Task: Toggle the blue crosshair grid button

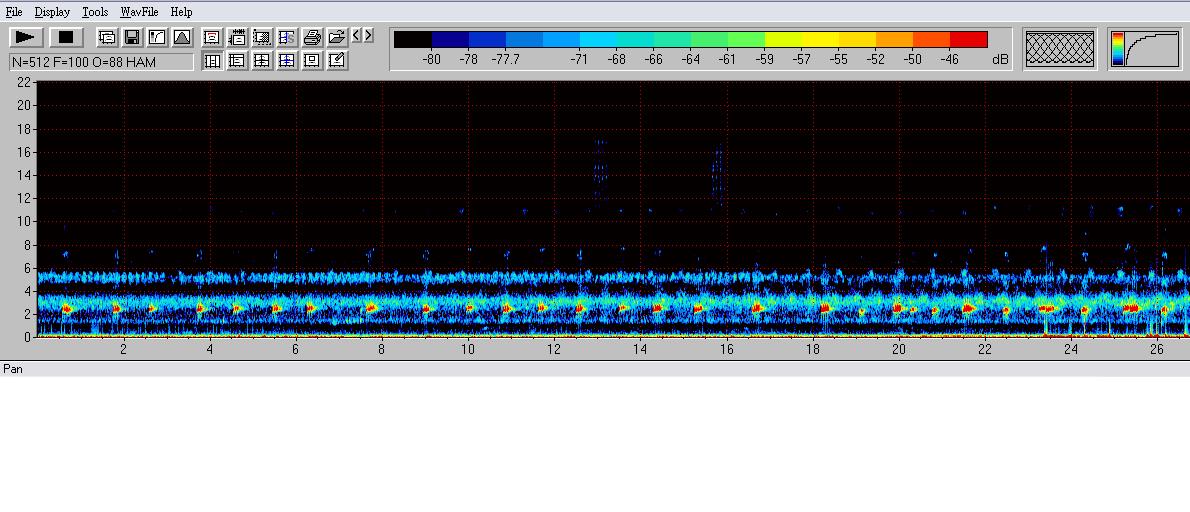Action: [x=287, y=60]
